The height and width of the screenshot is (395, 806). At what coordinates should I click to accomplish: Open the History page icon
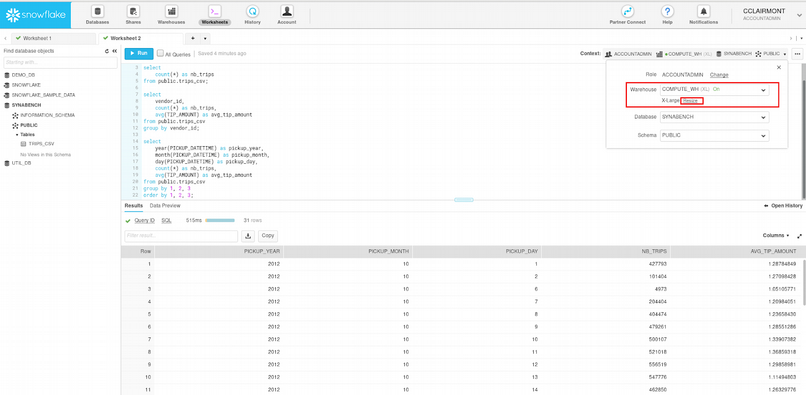252,11
